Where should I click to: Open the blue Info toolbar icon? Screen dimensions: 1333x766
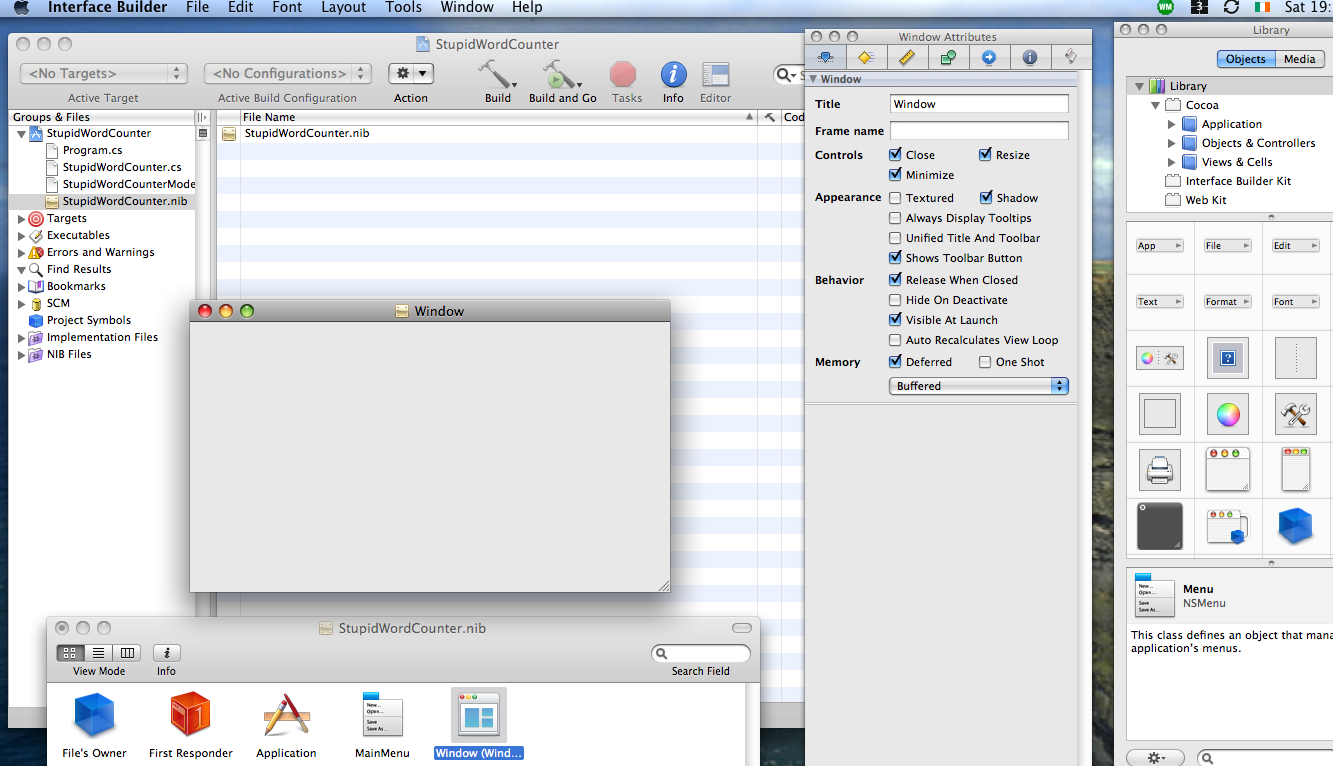point(674,74)
